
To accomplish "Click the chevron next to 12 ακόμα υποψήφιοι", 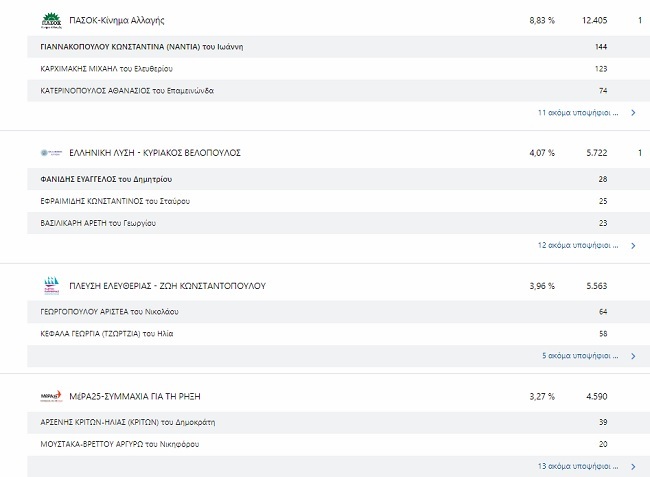I will [633, 245].
